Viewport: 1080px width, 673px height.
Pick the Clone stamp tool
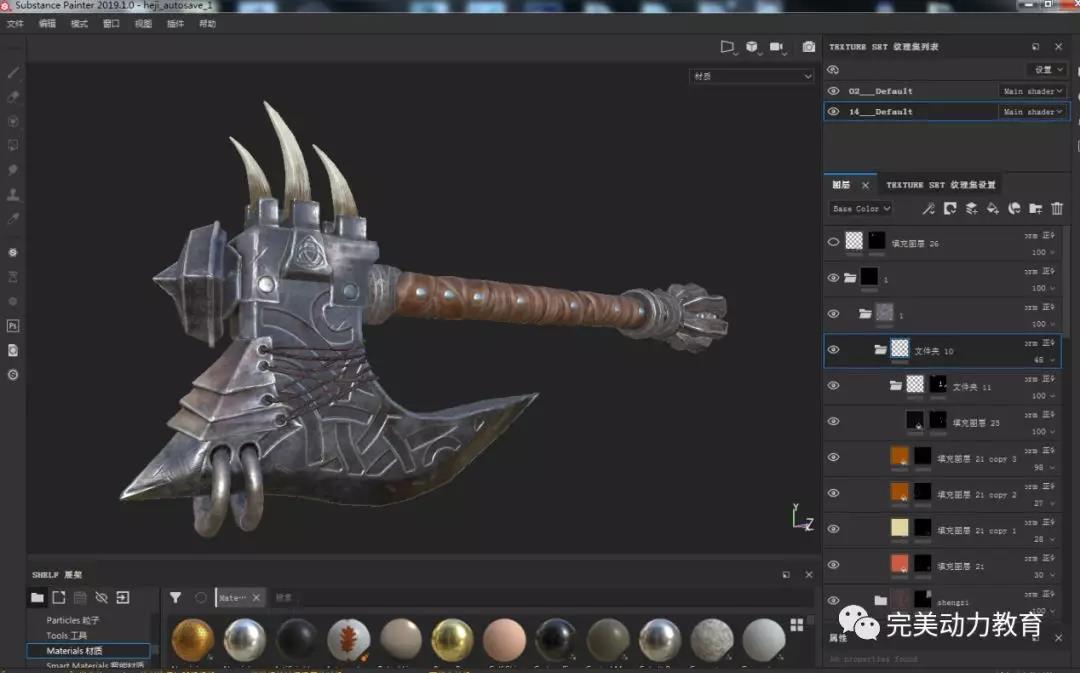(x=13, y=194)
